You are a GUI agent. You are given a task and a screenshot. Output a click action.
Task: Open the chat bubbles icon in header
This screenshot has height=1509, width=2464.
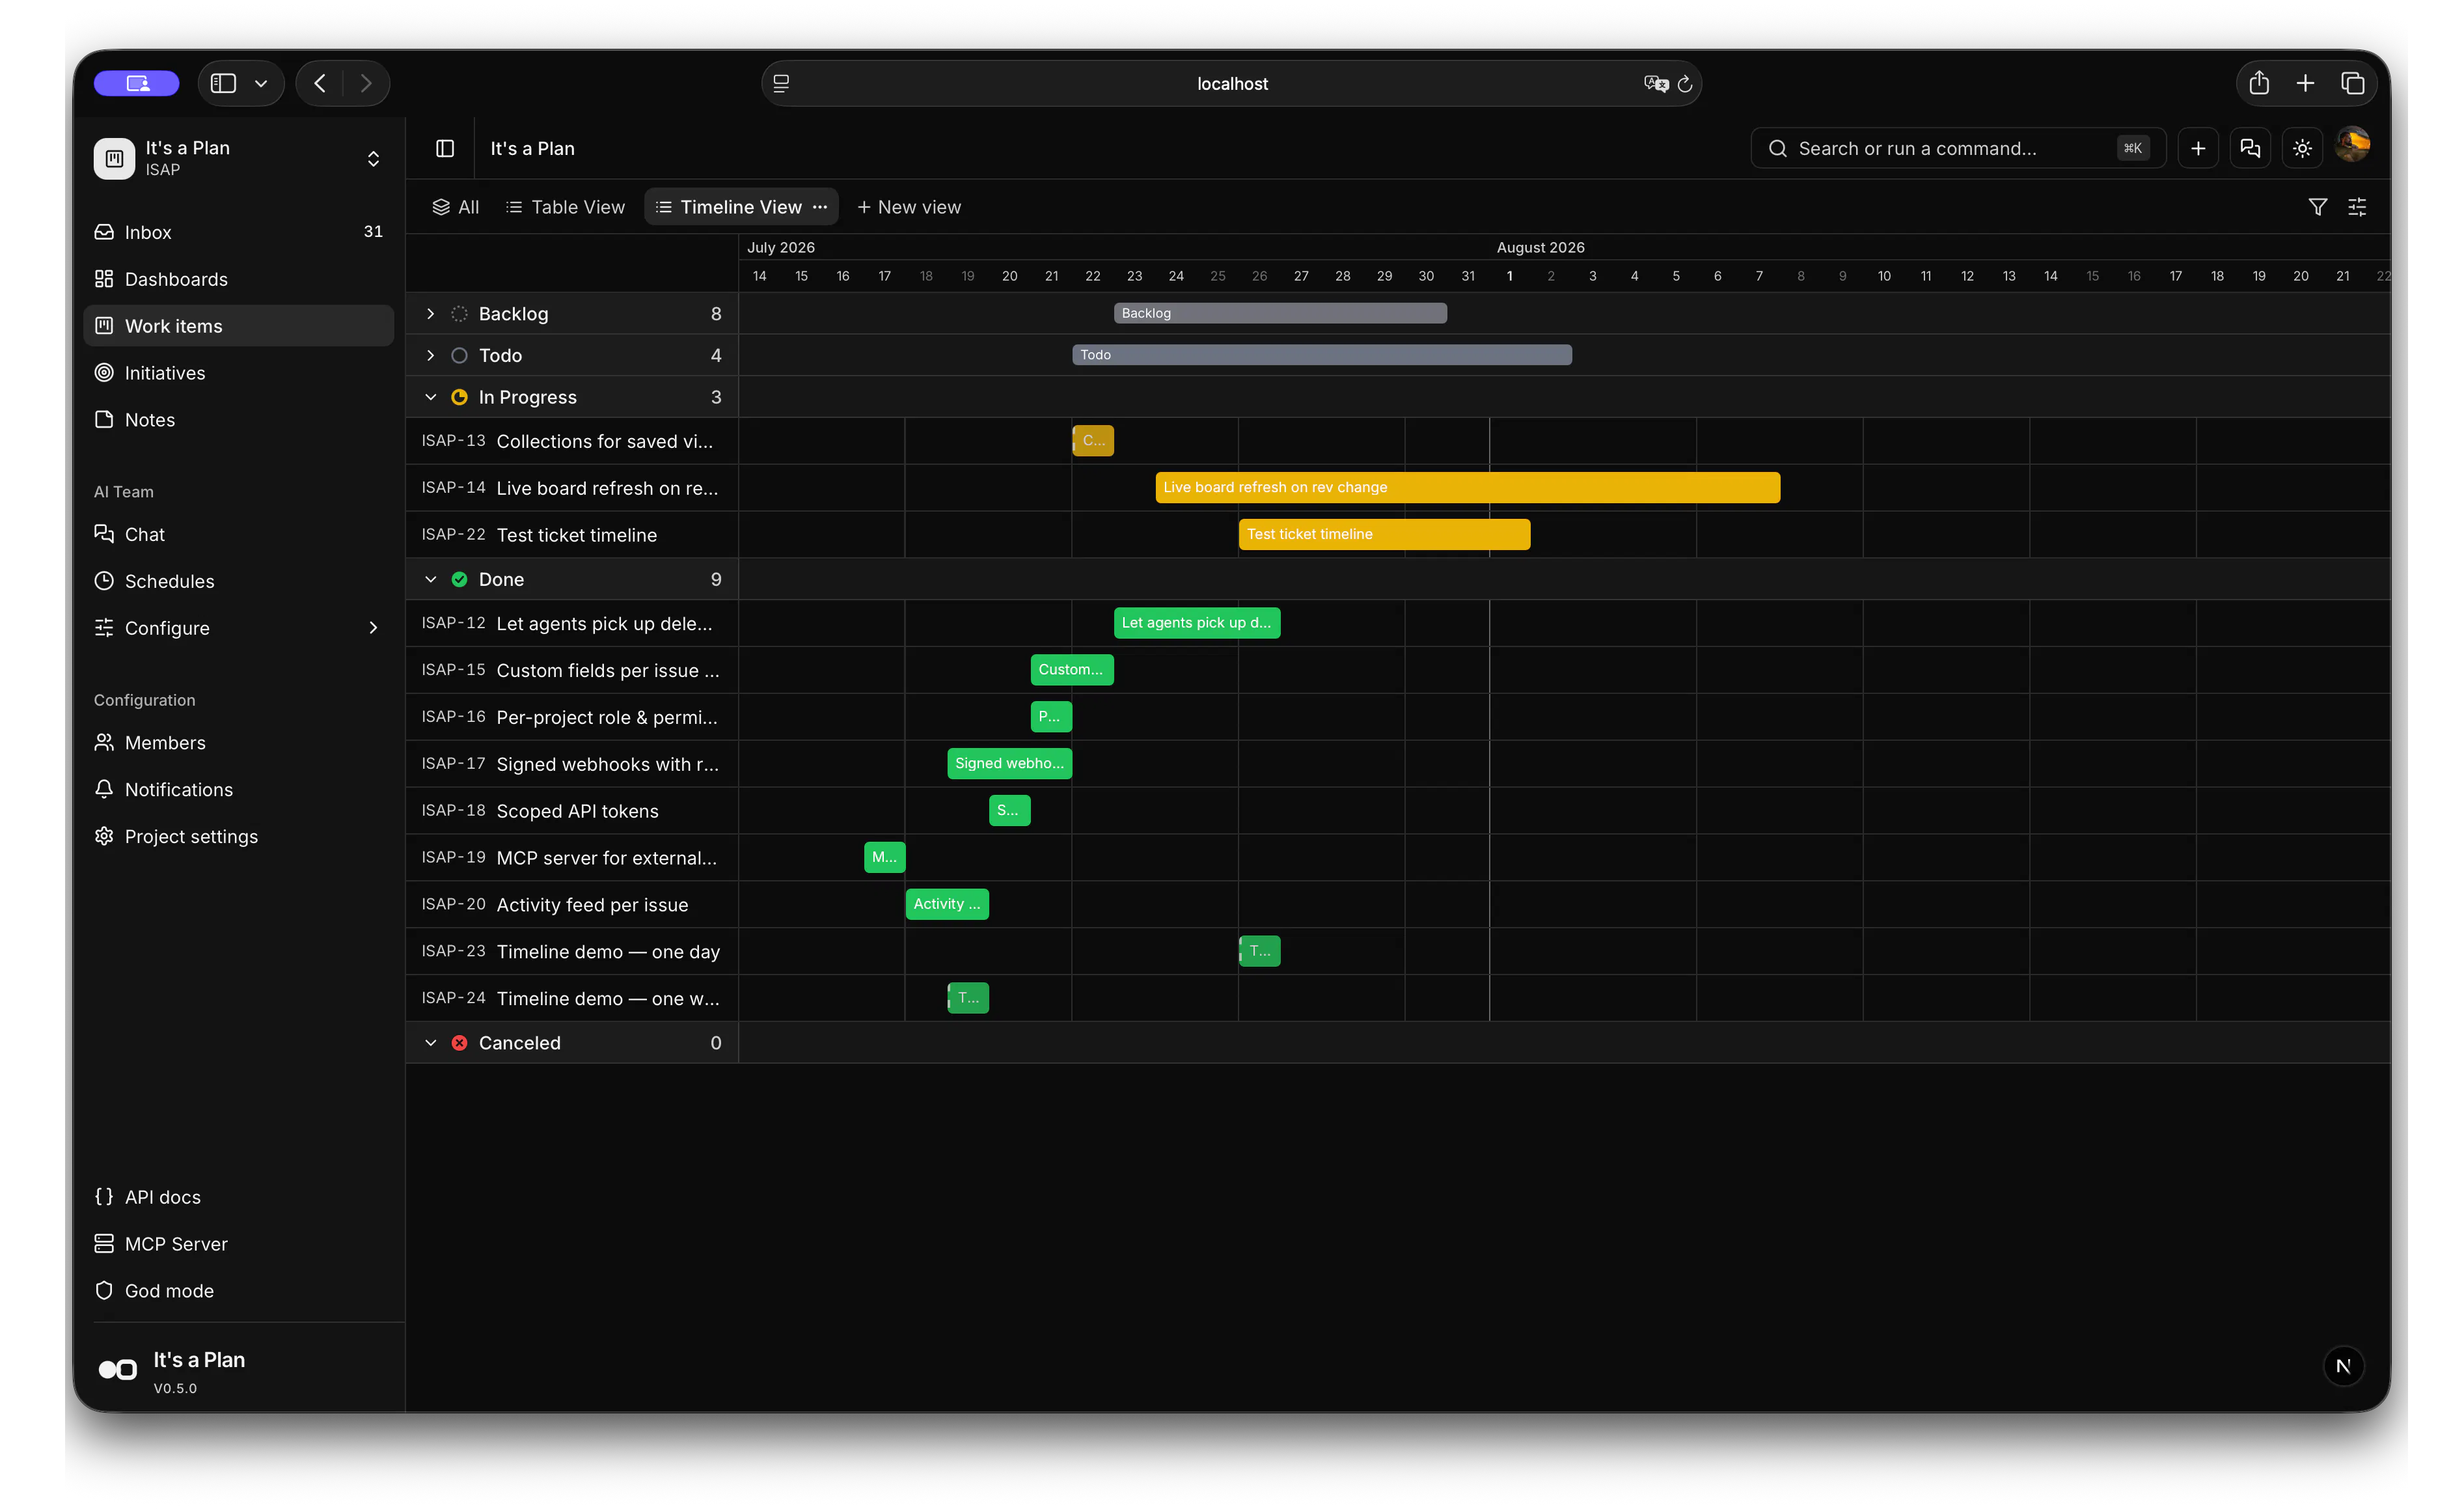point(2250,148)
